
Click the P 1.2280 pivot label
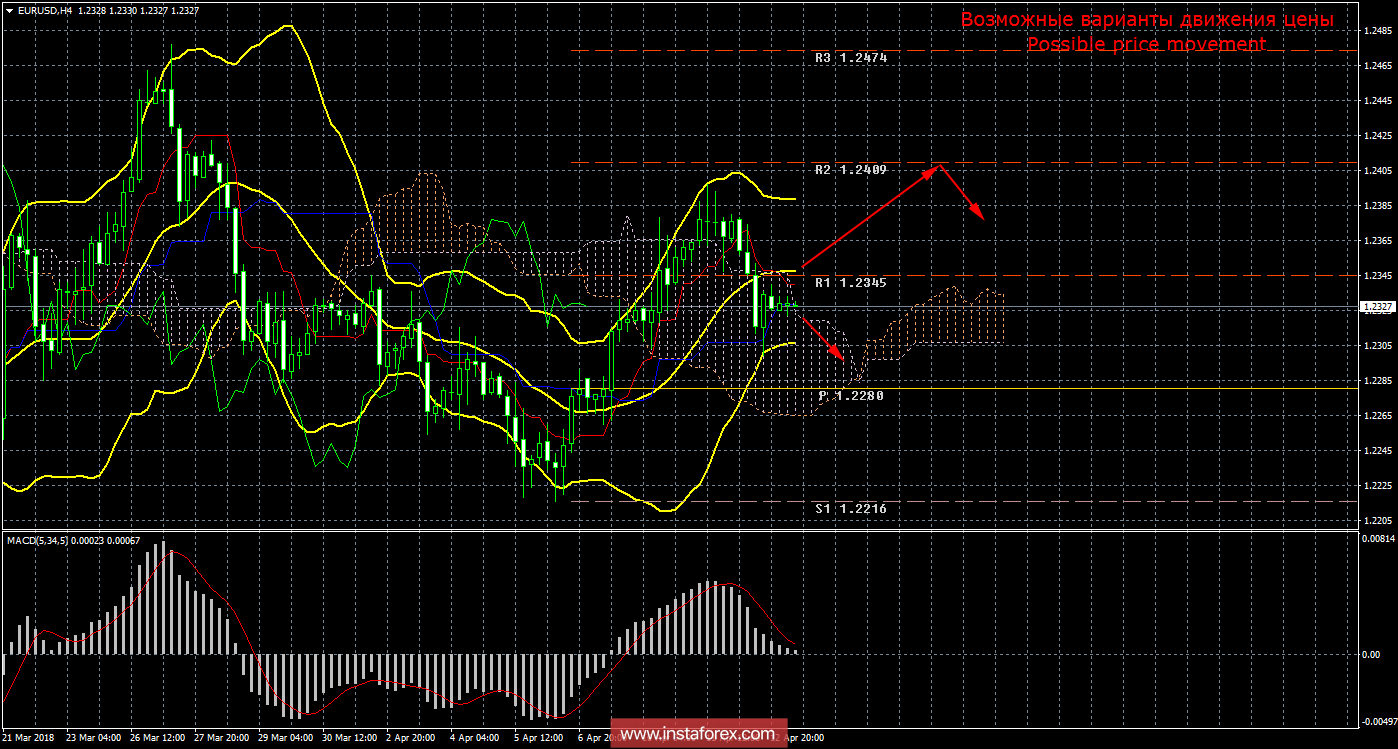pos(851,396)
